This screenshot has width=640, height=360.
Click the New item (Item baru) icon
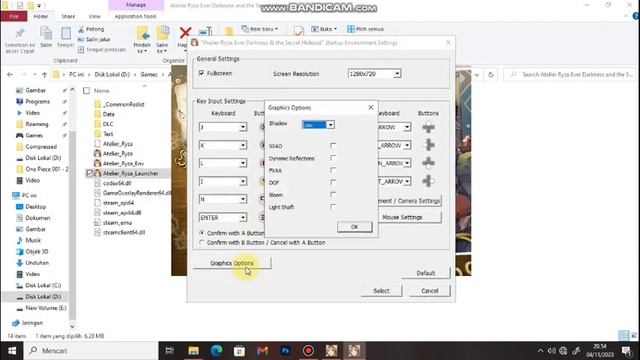tap(245, 29)
